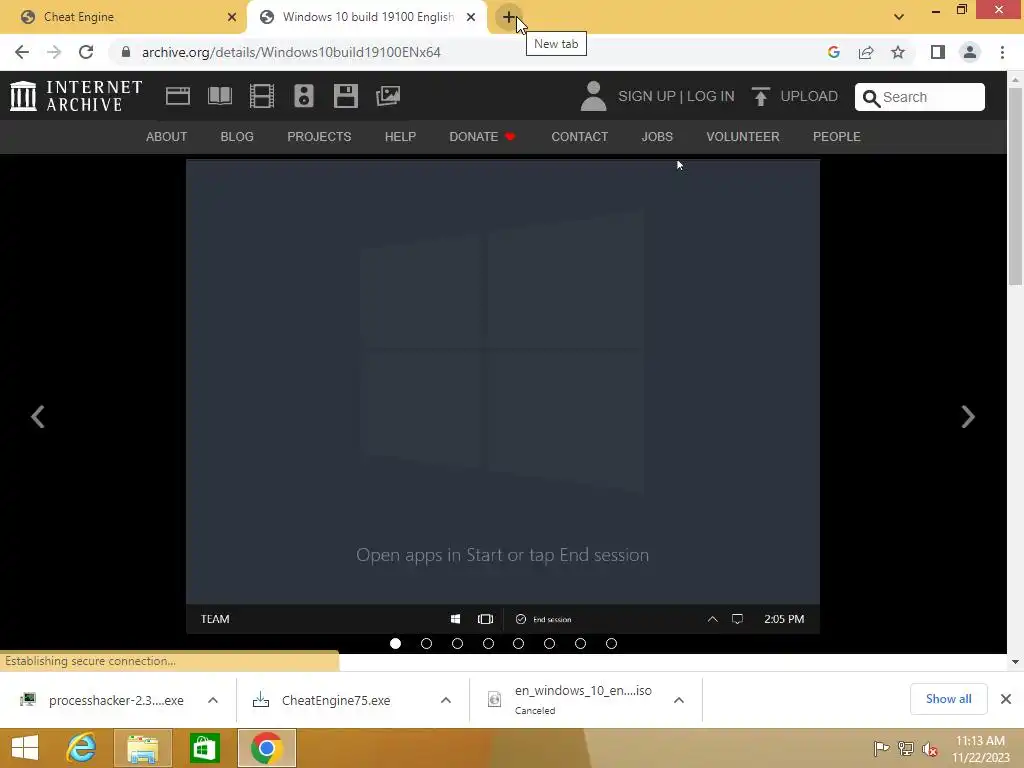
Task: Expand en_windows_10 iso download options
Action: [679, 700]
